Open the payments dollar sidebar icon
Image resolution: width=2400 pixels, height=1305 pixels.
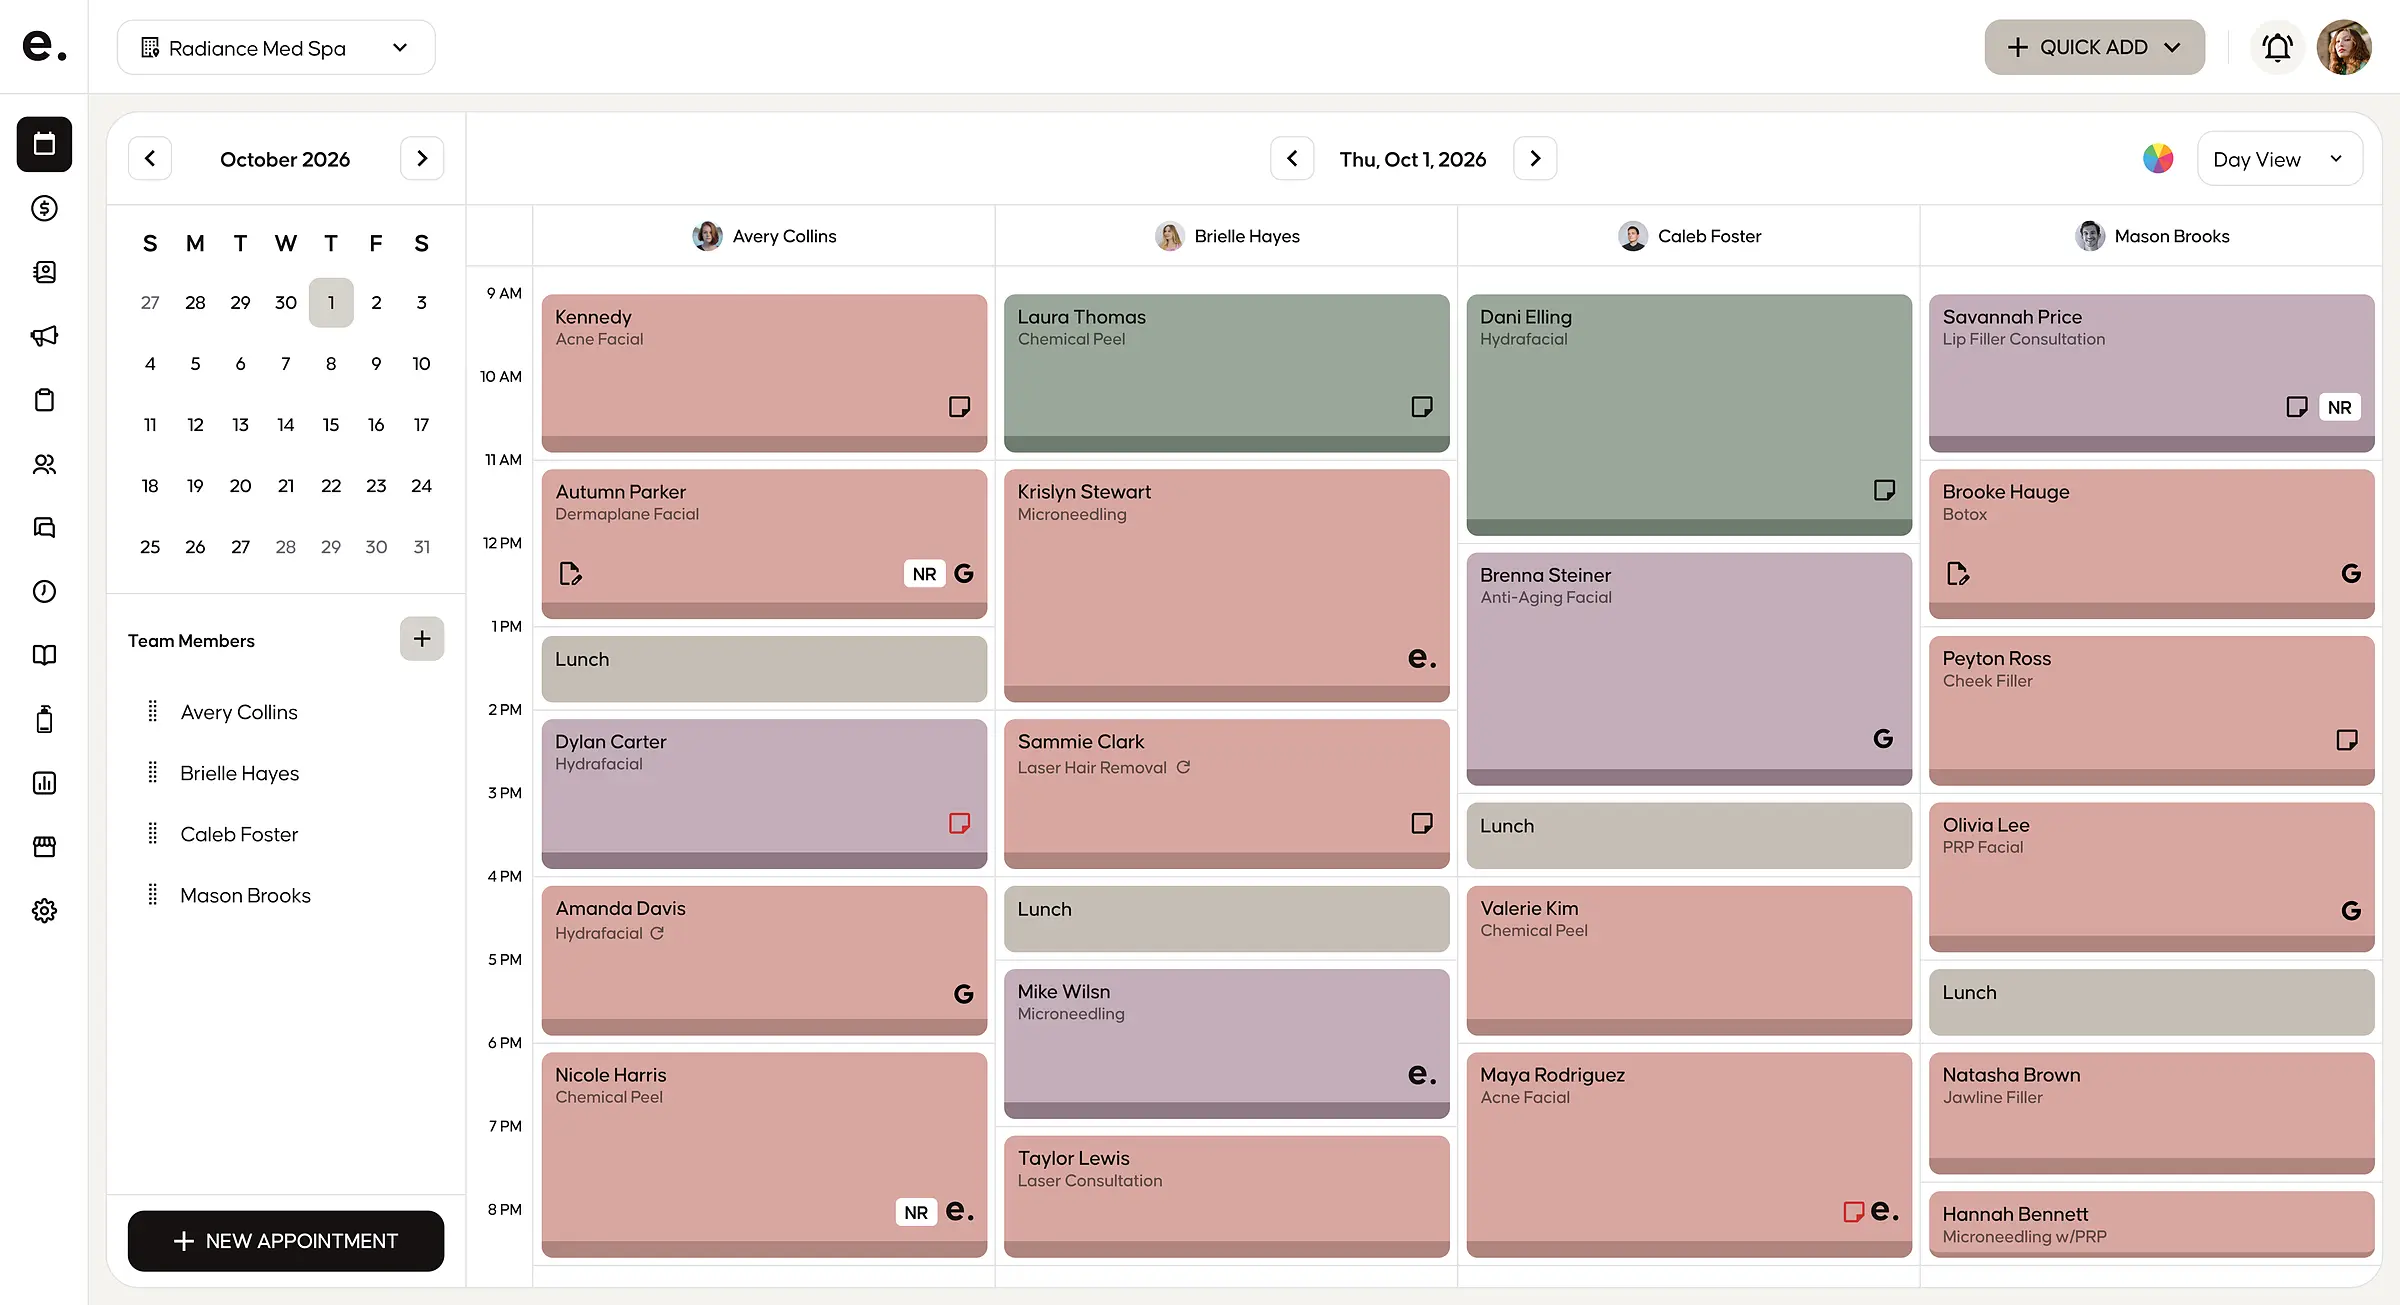pos(44,208)
